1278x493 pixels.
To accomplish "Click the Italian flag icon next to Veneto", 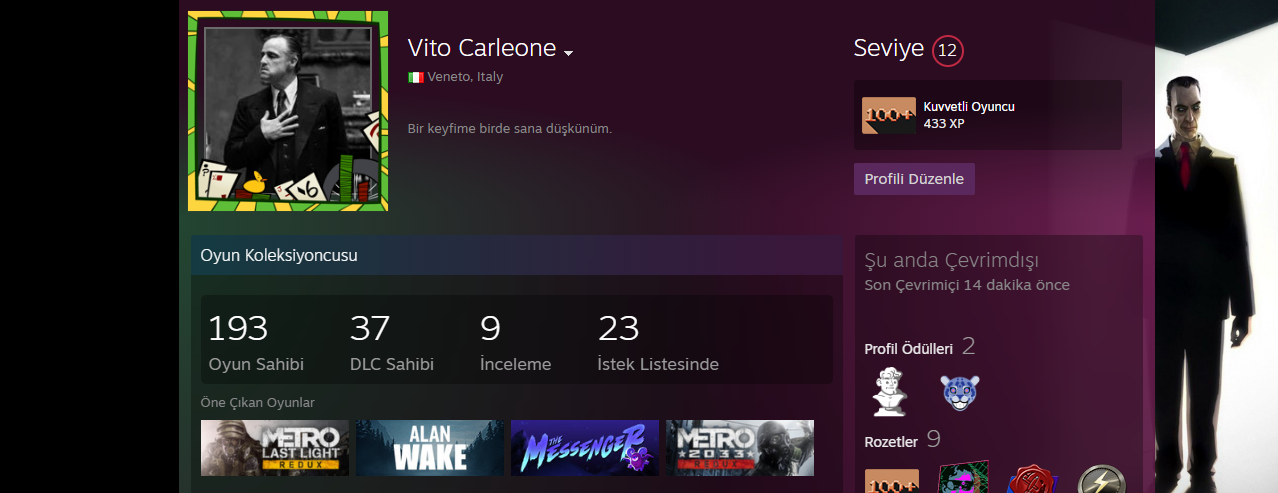I will 415,77.
